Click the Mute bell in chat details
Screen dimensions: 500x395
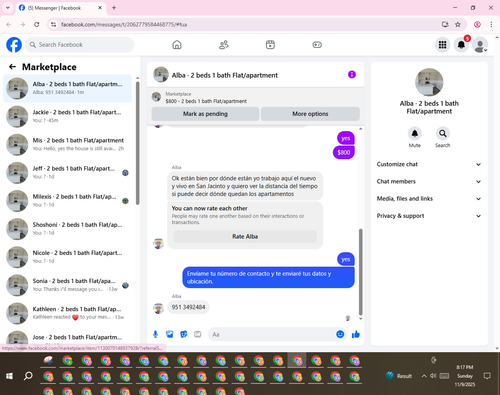[x=415, y=134]
